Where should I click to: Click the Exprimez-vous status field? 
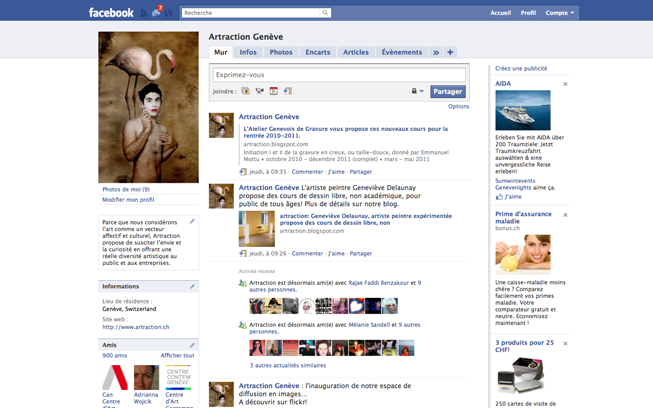tap(338, 75)
